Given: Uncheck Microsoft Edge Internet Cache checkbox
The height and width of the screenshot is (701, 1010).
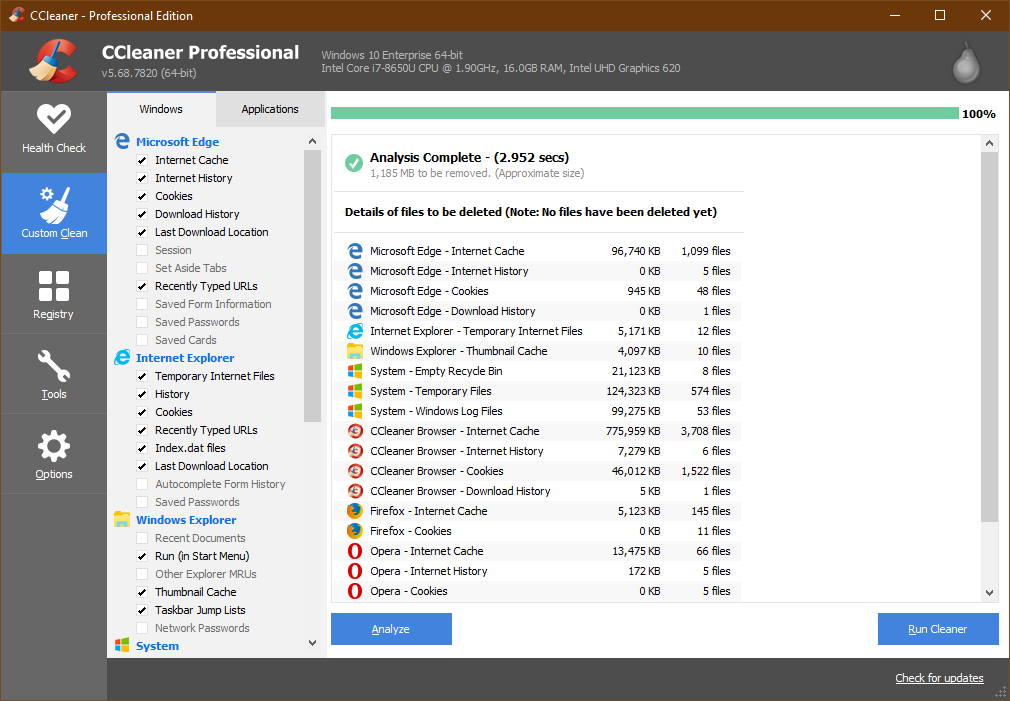Looking at the screenshot, I should pyautogui.click(x=142, y=160).
